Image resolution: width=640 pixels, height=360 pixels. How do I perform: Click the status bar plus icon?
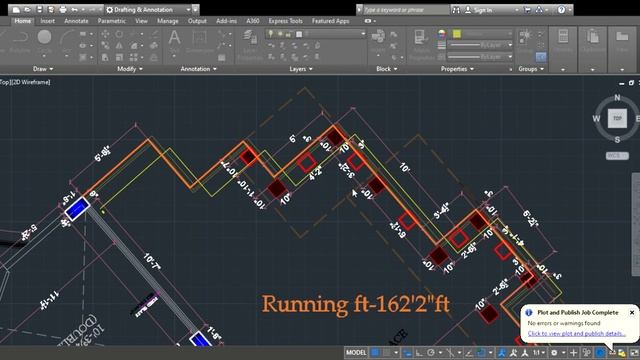(x=573, y=353)
